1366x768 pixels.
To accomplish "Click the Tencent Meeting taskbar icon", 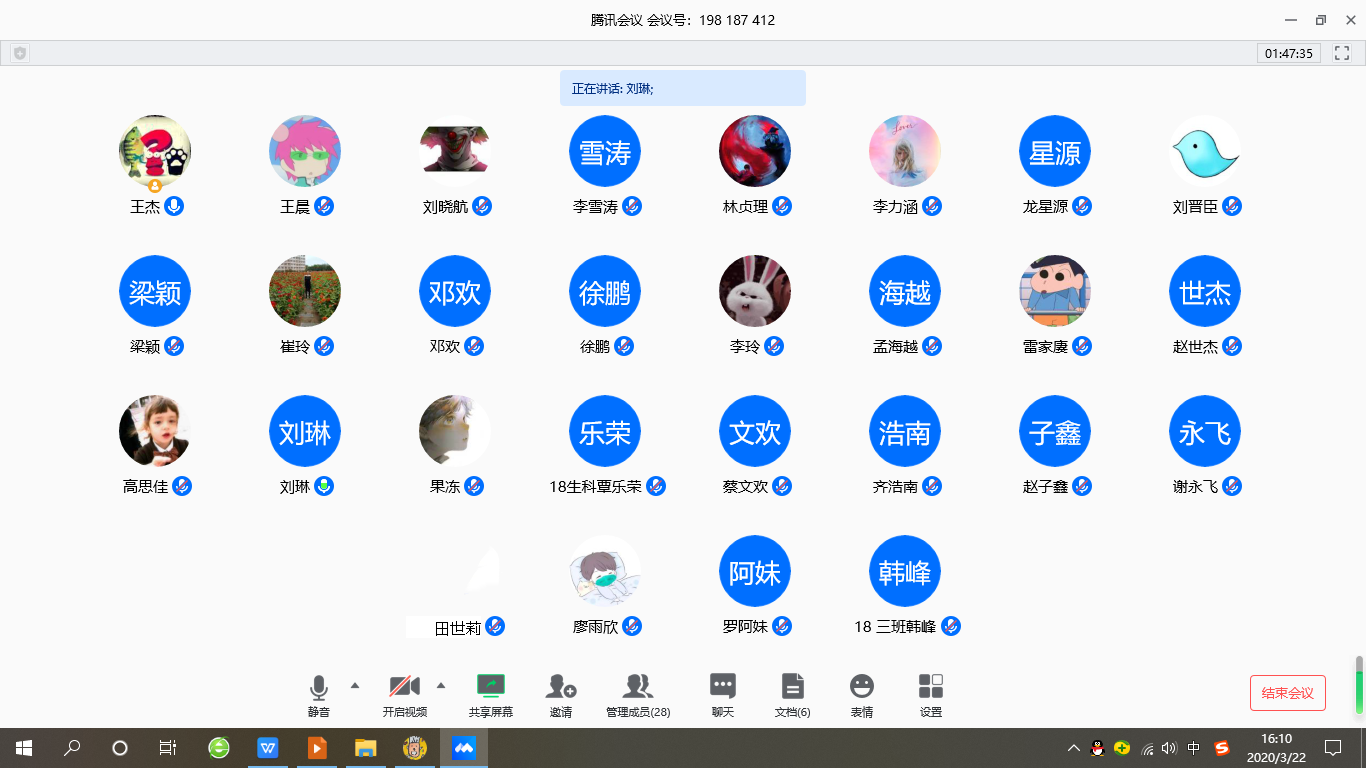I will coord(463,747).
